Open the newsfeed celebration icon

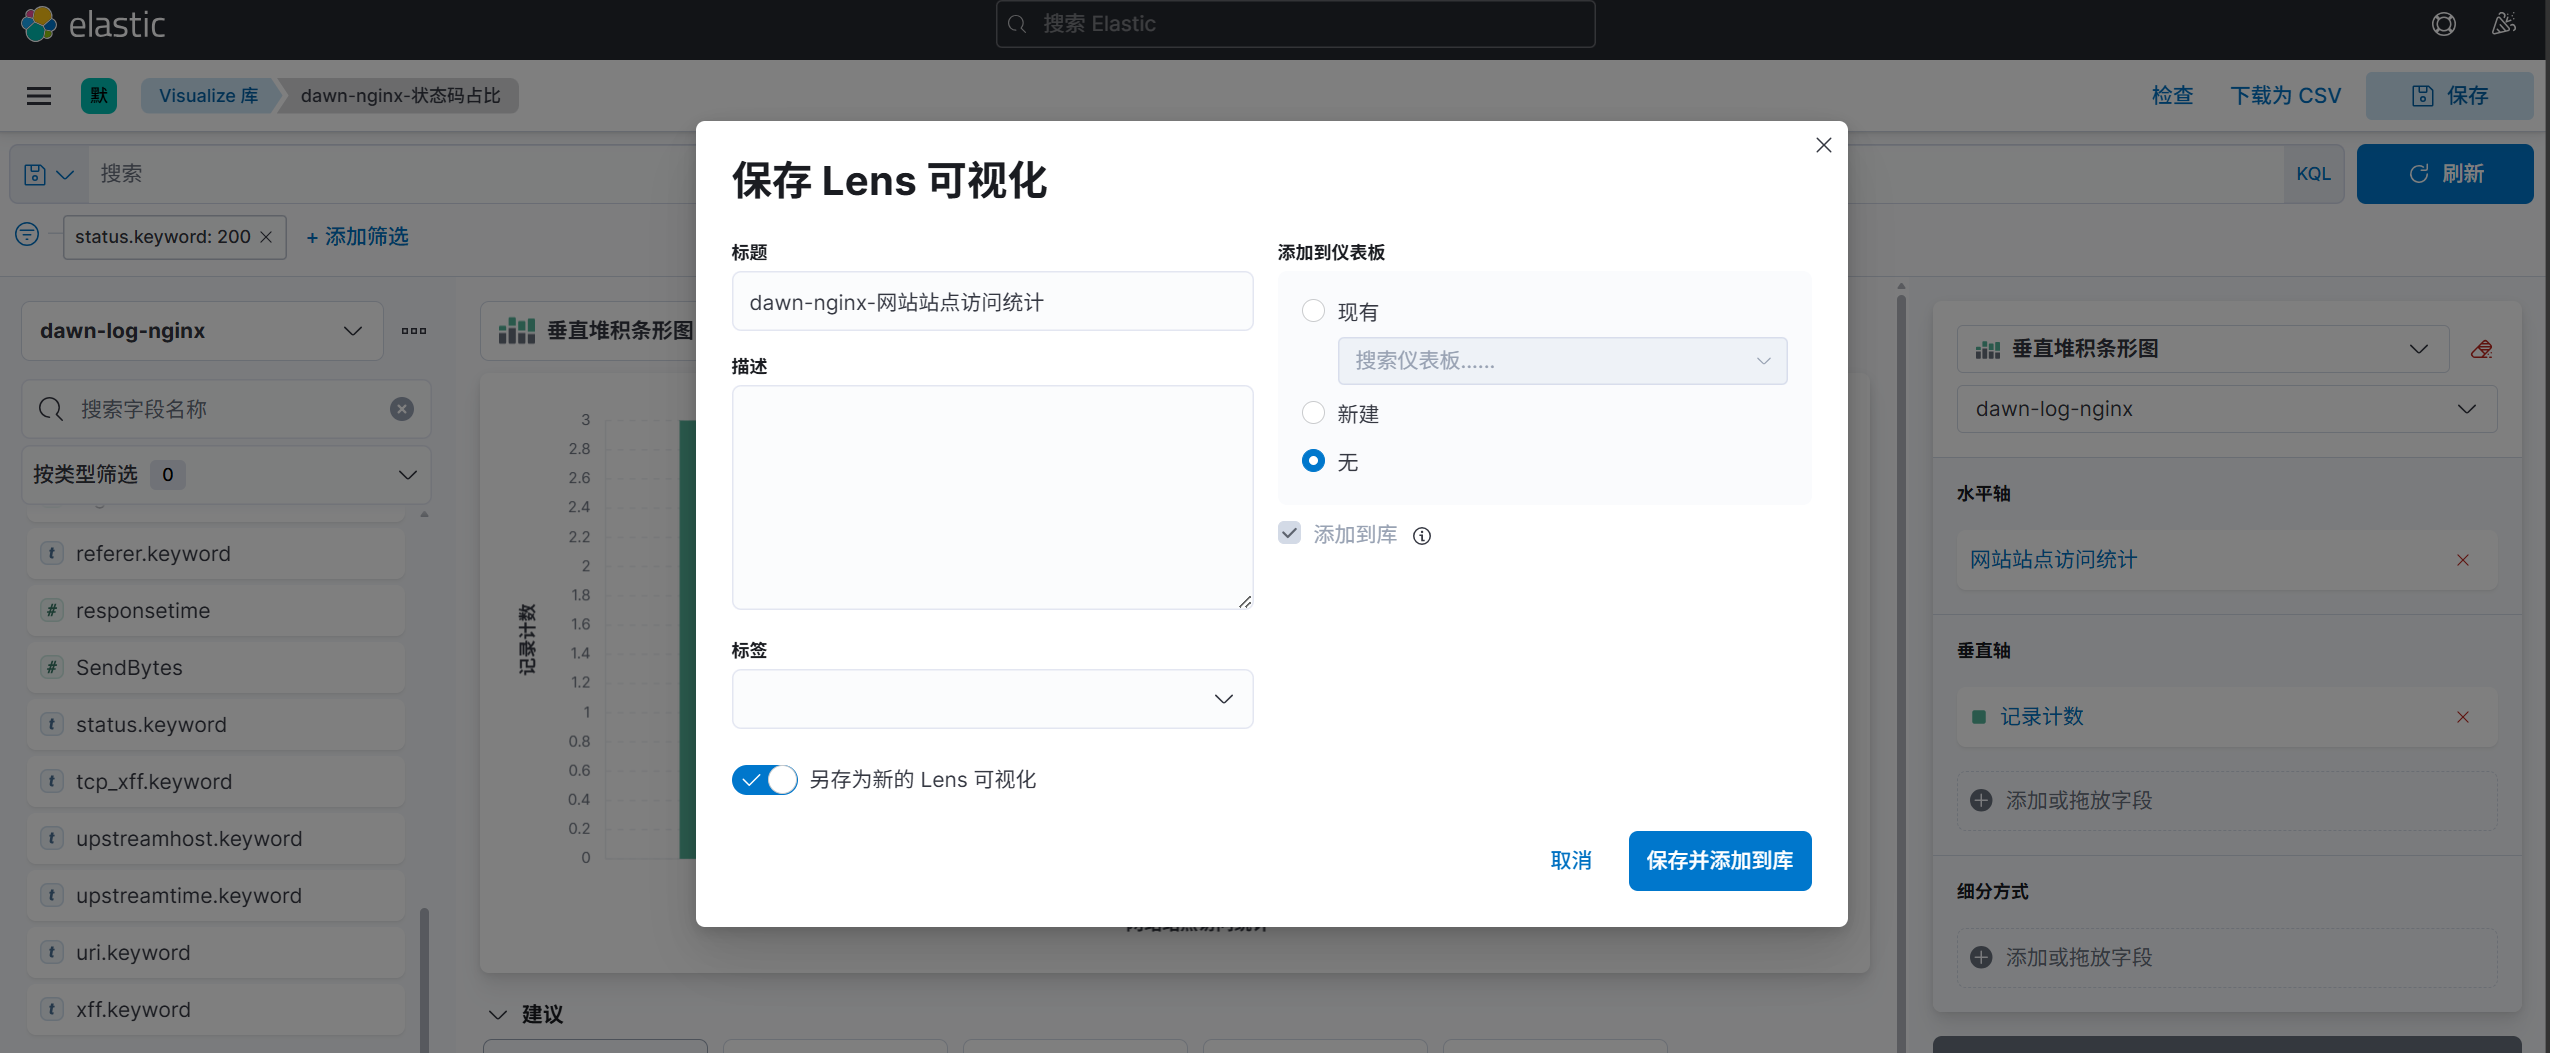pyautogui.click(x=2503, y=24)
